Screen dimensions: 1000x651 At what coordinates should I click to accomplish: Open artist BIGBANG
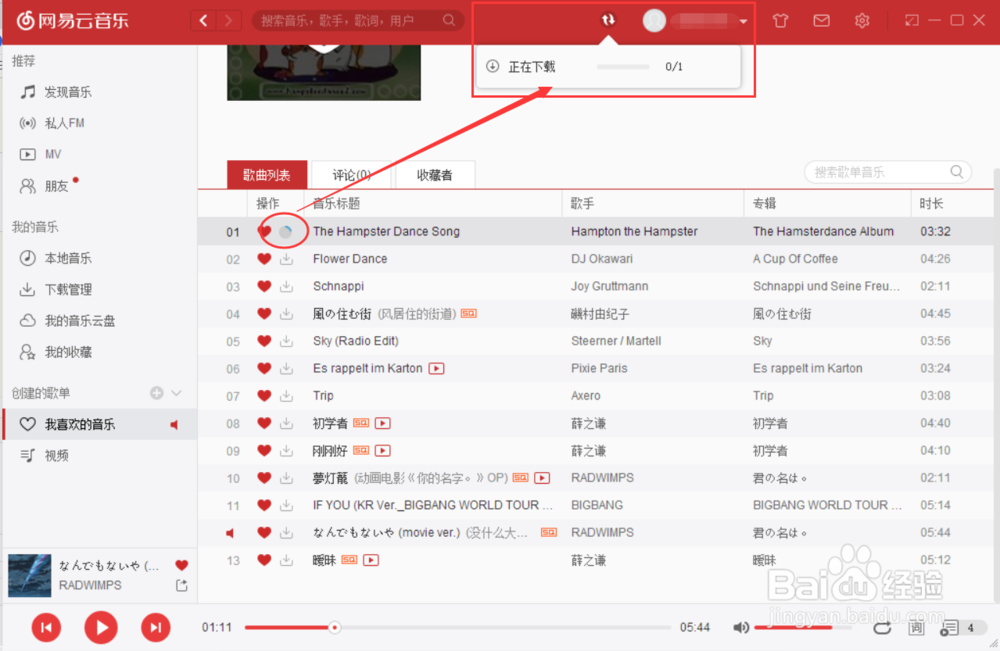tap(597, 506)
